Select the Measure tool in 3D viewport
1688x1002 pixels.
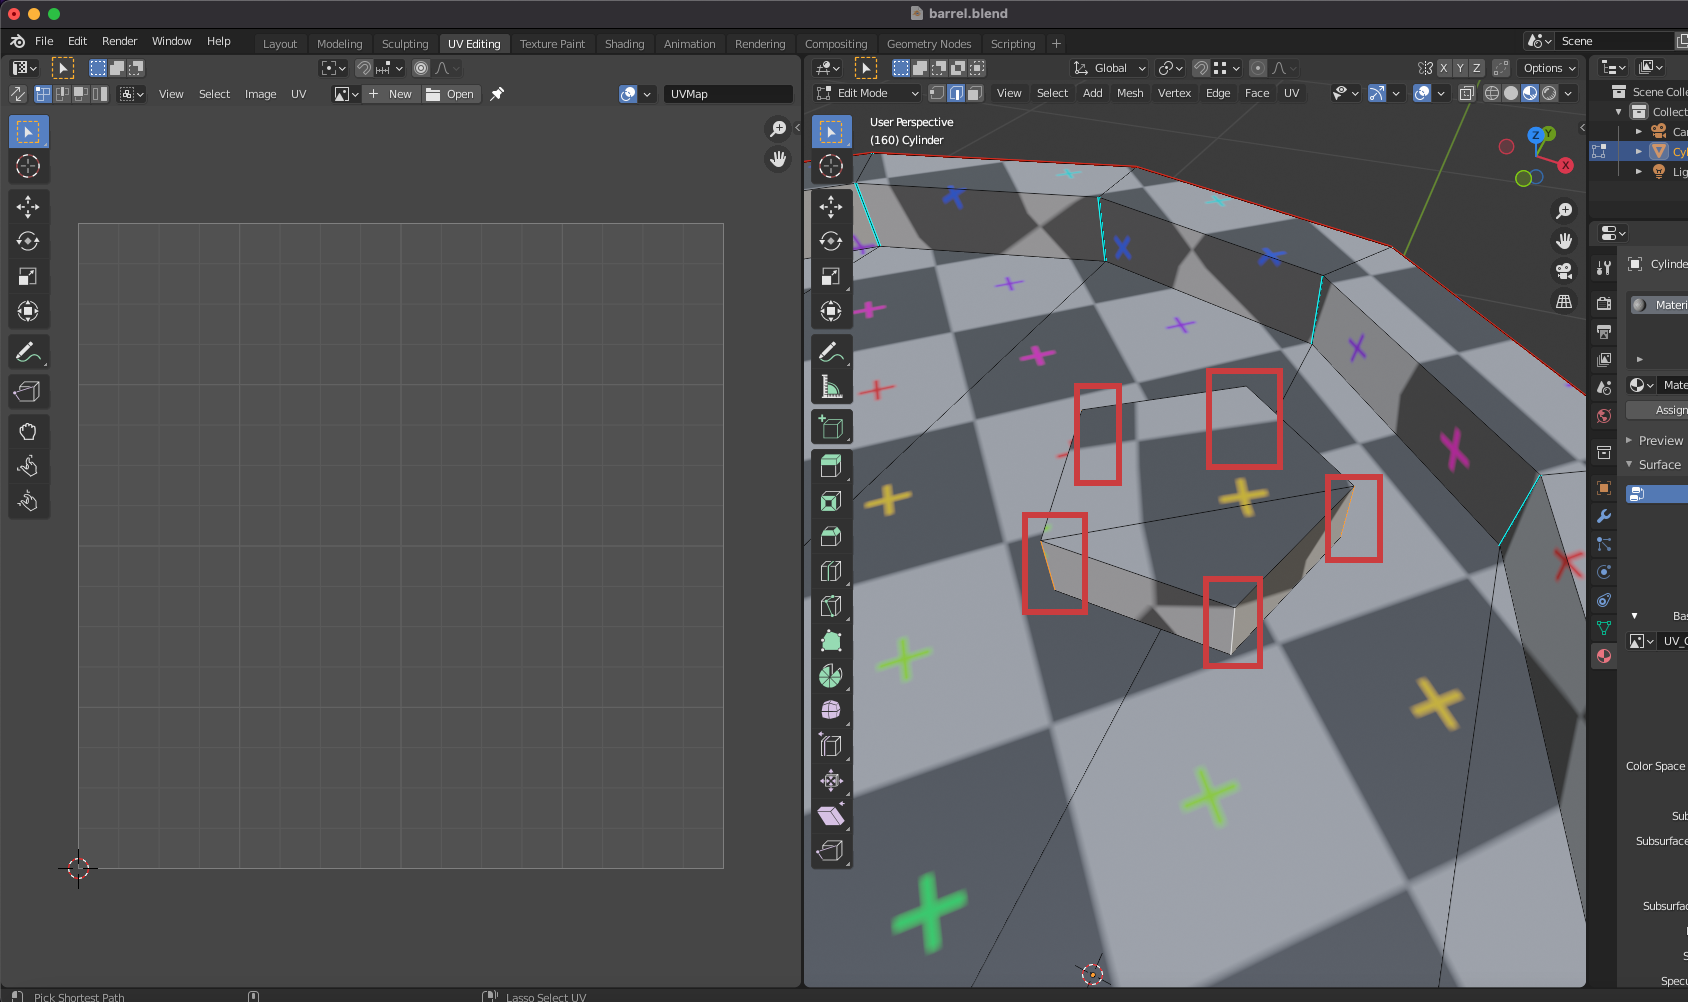click(831, 387)
